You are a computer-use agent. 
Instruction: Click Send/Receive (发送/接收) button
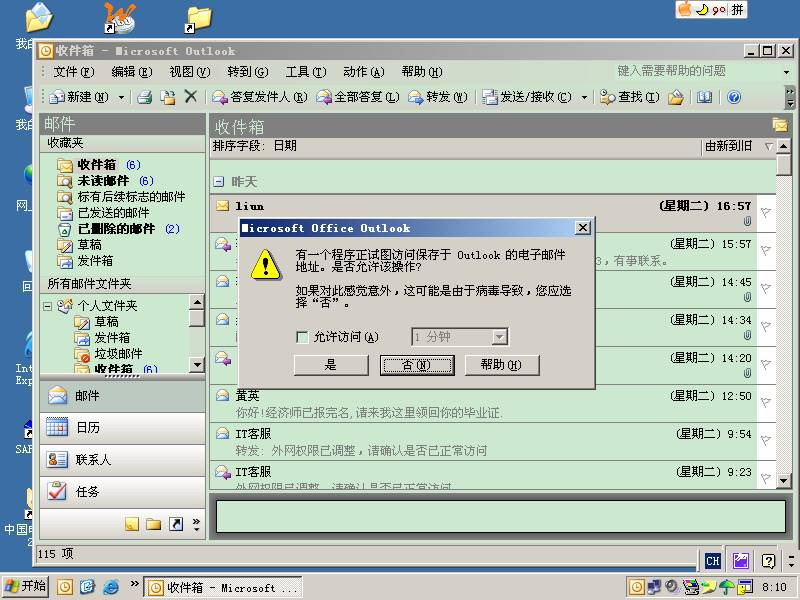pos(527,97)
